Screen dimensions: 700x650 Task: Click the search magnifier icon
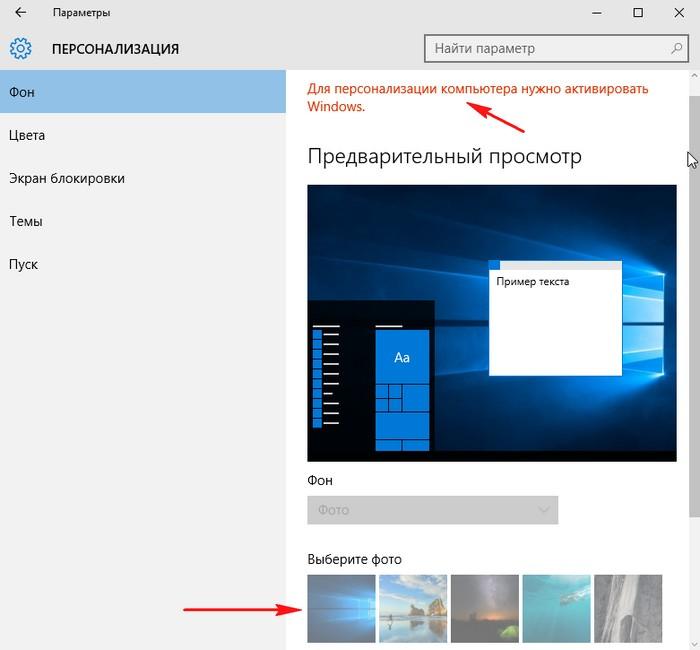(676, 48)
